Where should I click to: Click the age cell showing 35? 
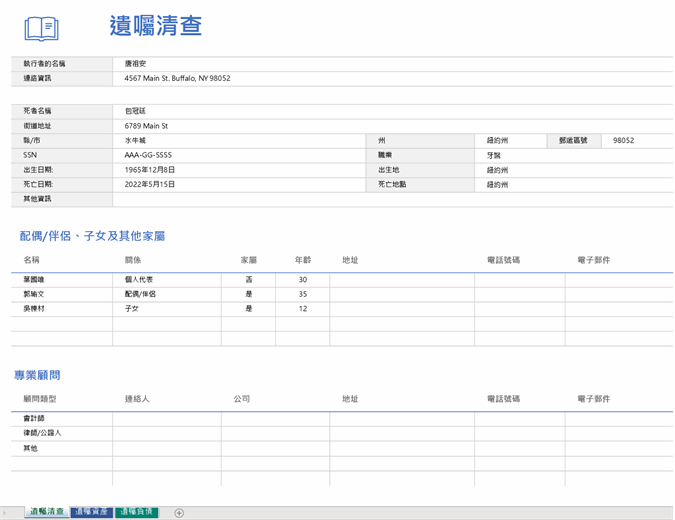[x=302, y=295]
